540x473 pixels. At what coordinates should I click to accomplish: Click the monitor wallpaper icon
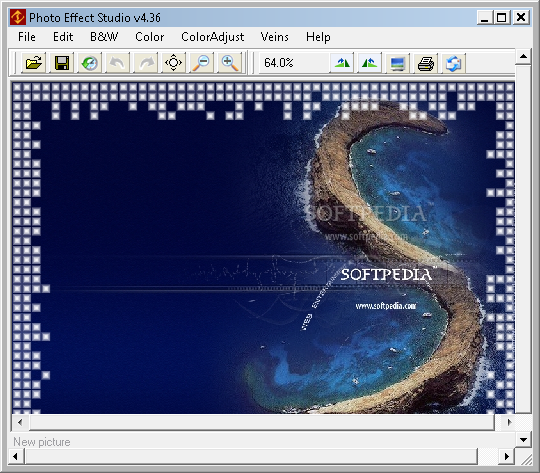(x=398, y=63)
